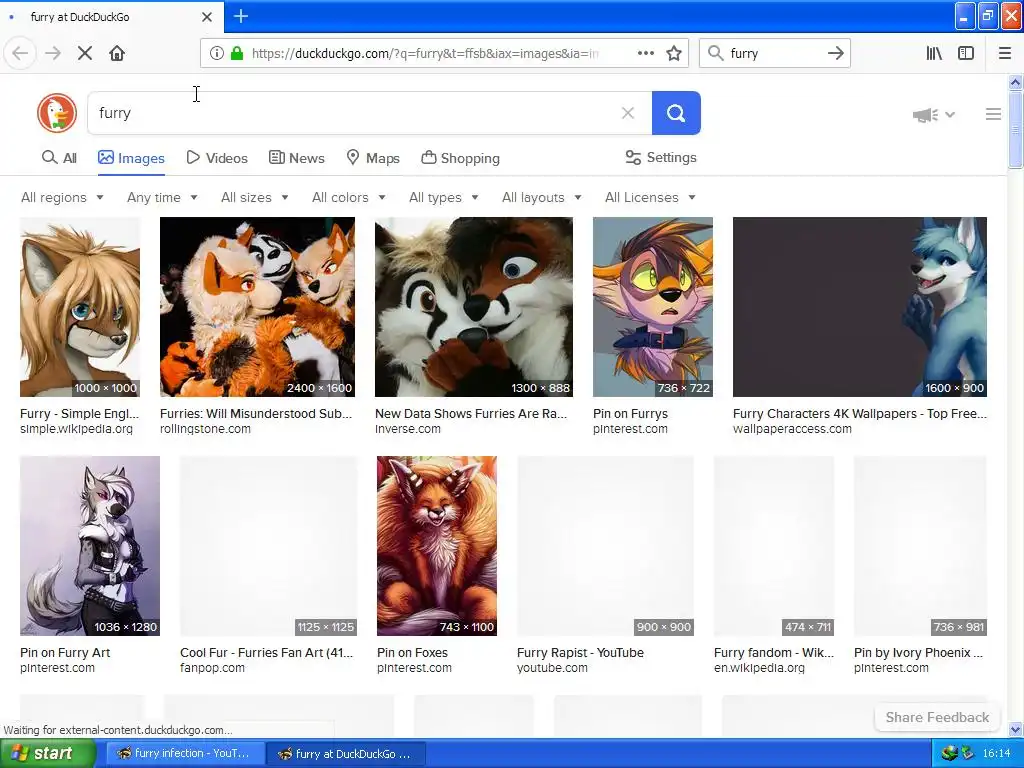Viewport: 1024px width, 768px height.
Task: Open the Furry fandom Wikipedia thumbnail
Action: [x=774, y=546]
